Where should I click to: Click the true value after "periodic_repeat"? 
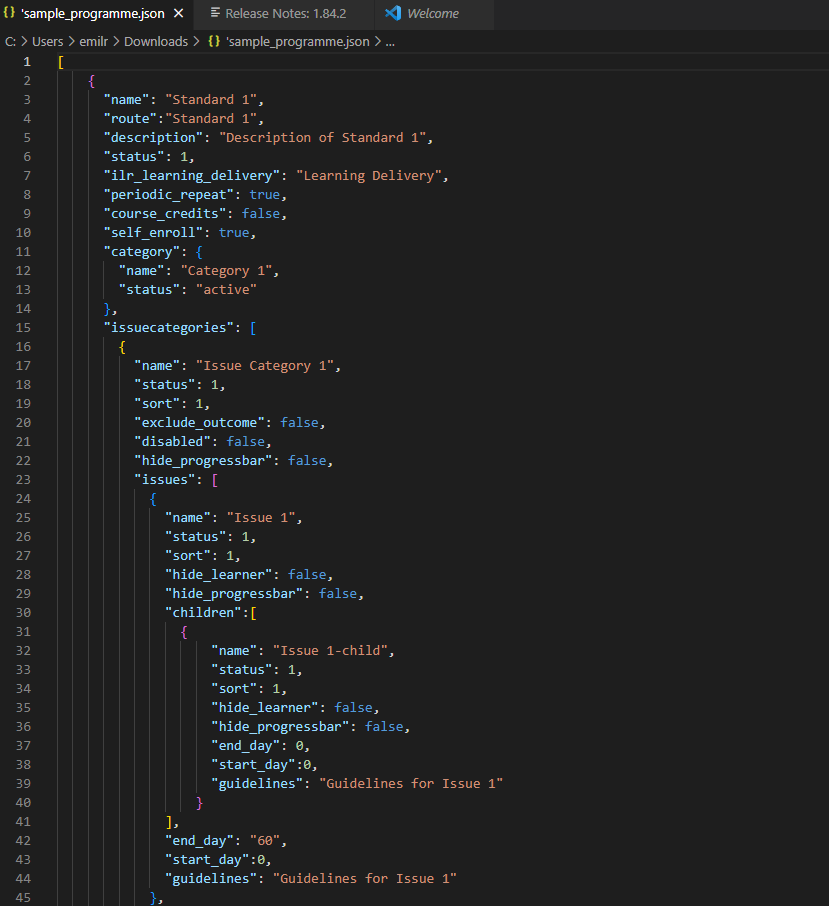point(265,195)
